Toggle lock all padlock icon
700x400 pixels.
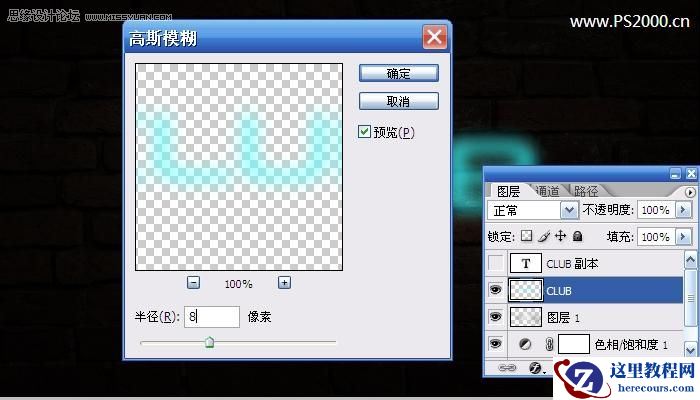tap(578, 236)
